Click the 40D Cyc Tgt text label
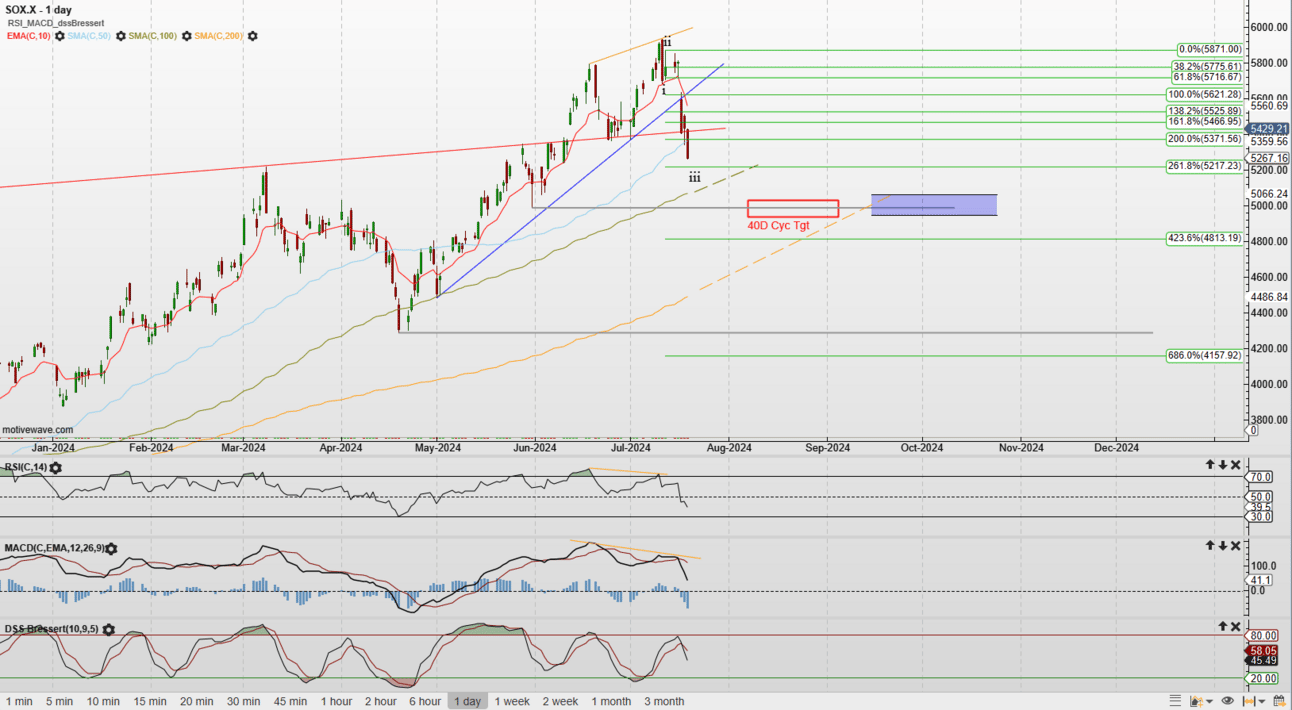This screenshot has width=1292, height=710. (778, 225)
